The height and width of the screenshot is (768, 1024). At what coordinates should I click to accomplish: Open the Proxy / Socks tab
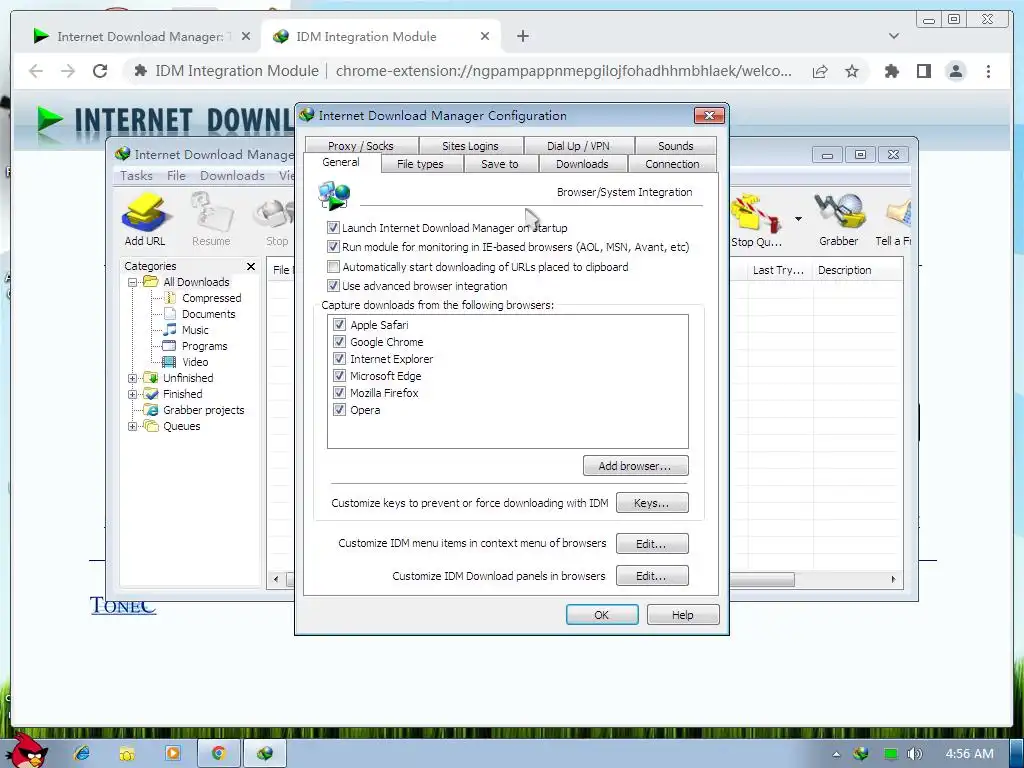360,146
